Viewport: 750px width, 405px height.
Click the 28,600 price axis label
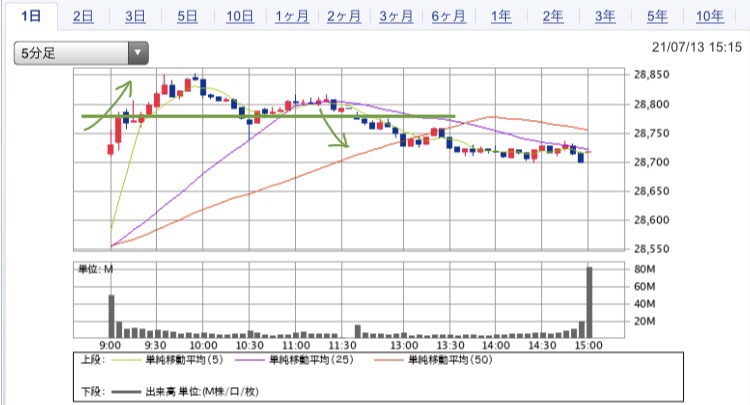pos(651,220)
